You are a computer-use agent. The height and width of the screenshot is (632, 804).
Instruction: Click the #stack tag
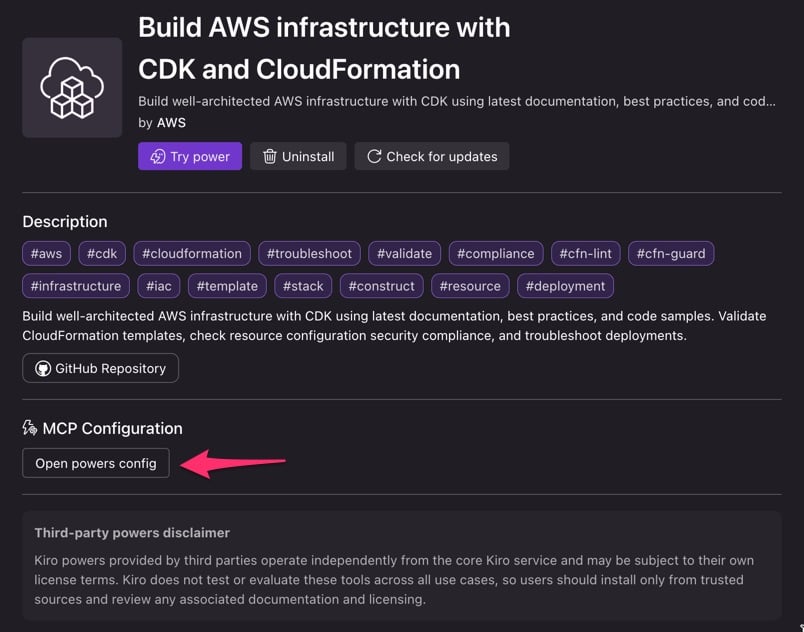[302, 286]
